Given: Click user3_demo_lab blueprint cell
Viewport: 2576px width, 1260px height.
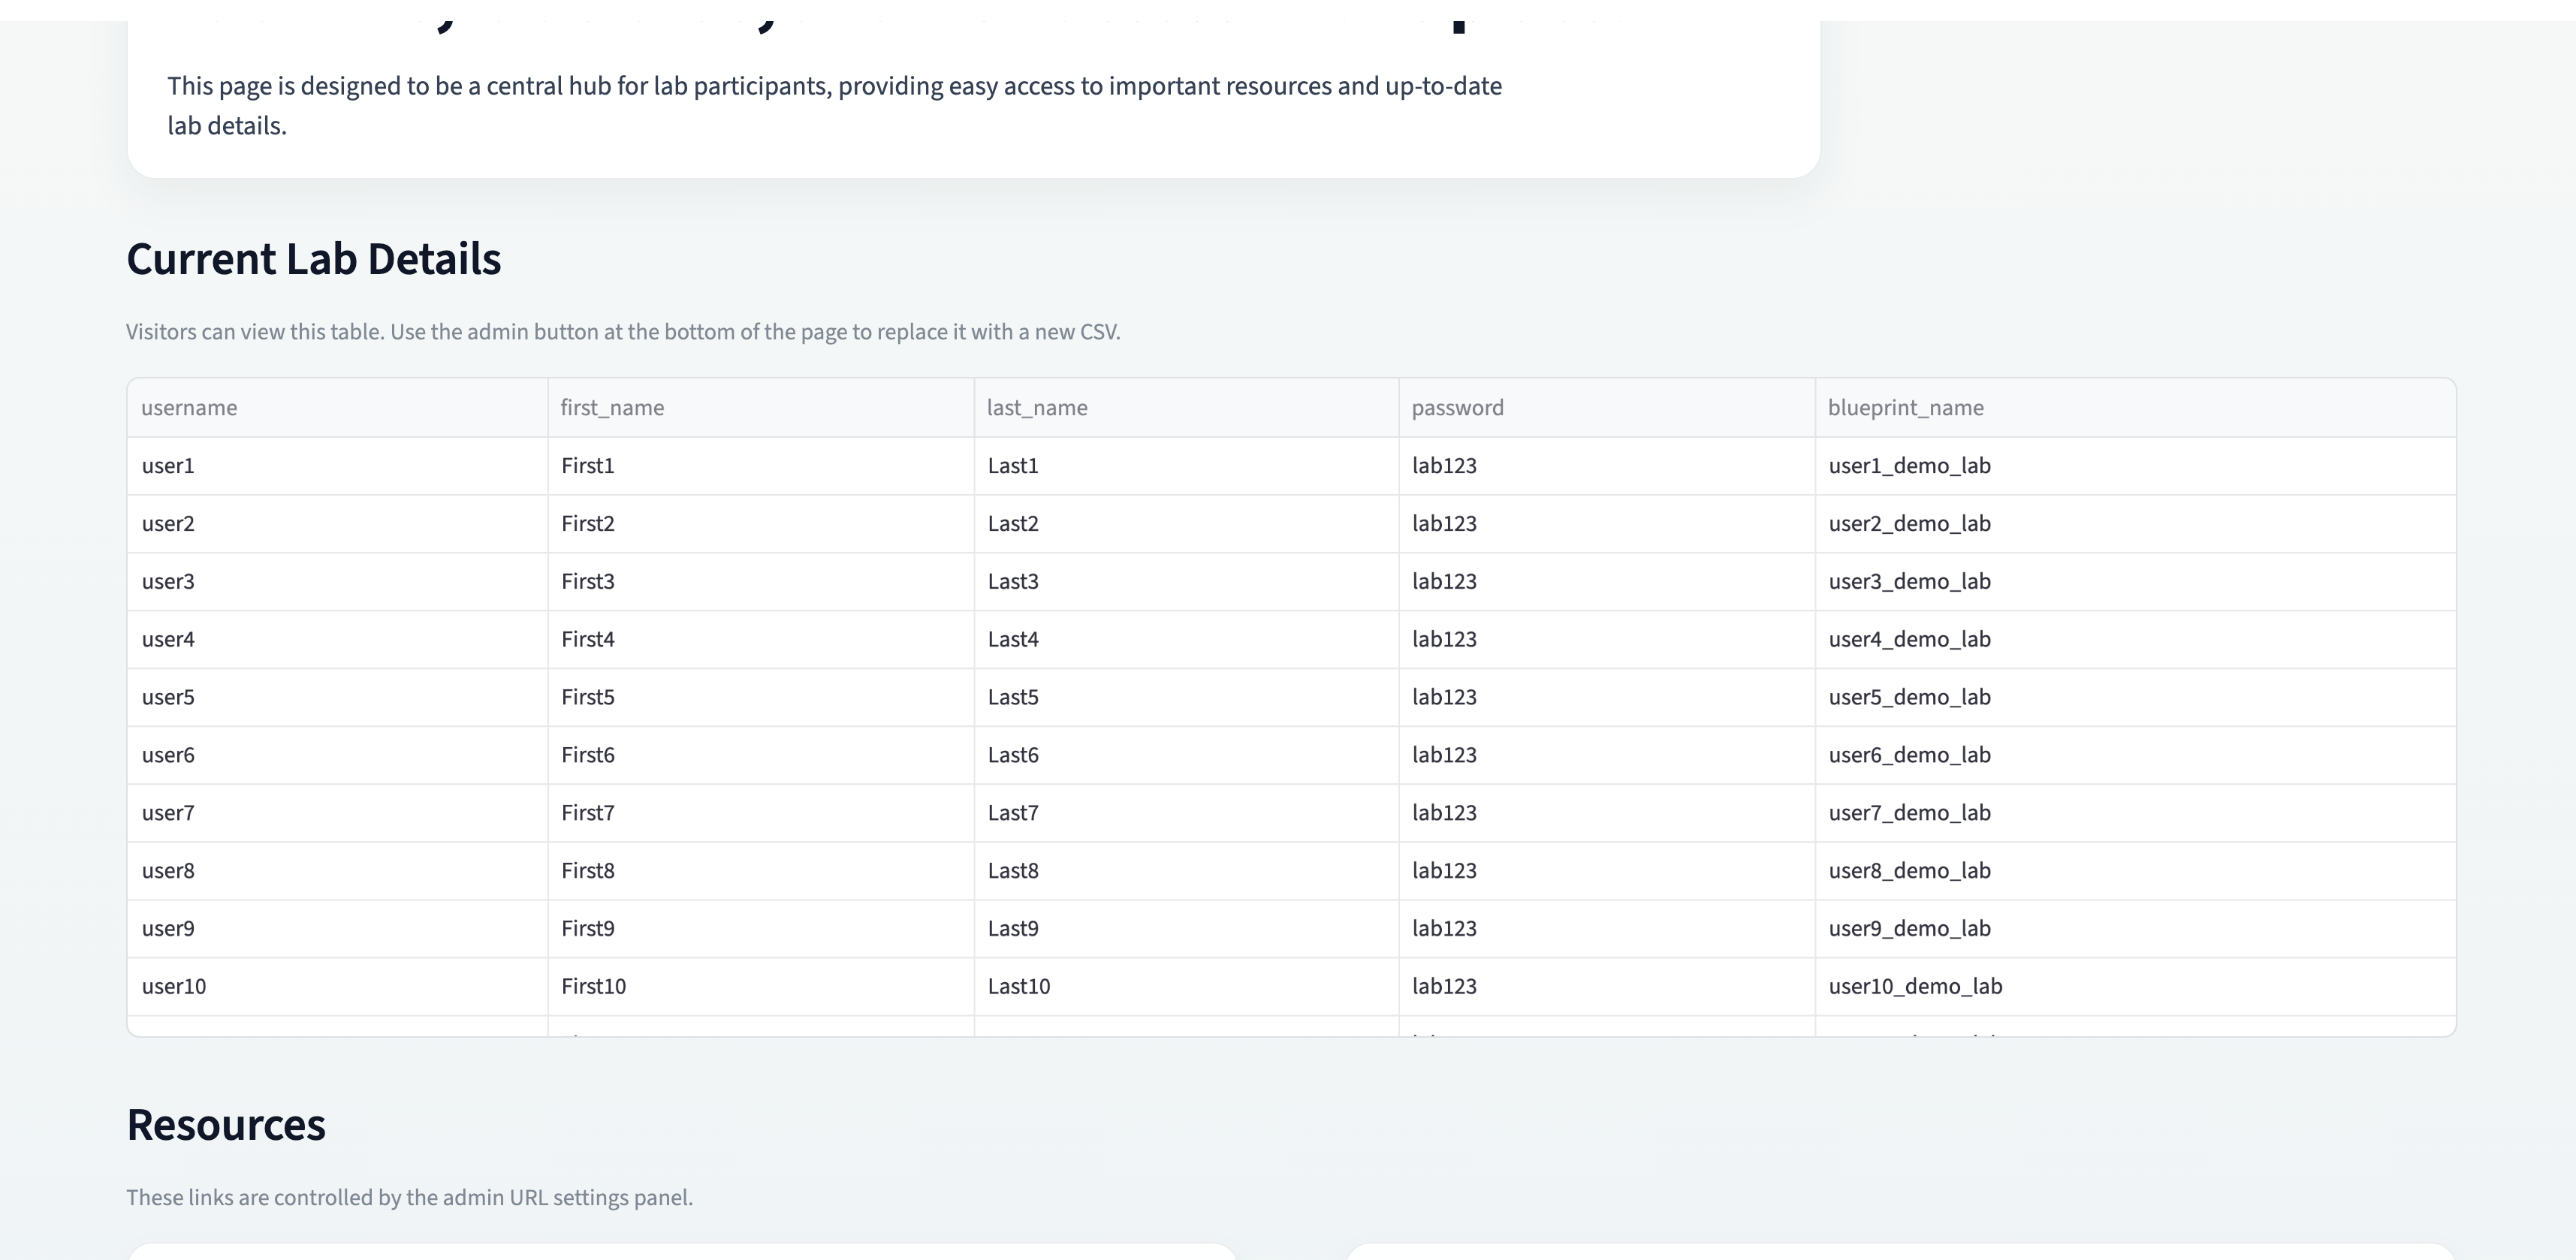Looking at the screenshot, I should click(x=2135, y=582).
